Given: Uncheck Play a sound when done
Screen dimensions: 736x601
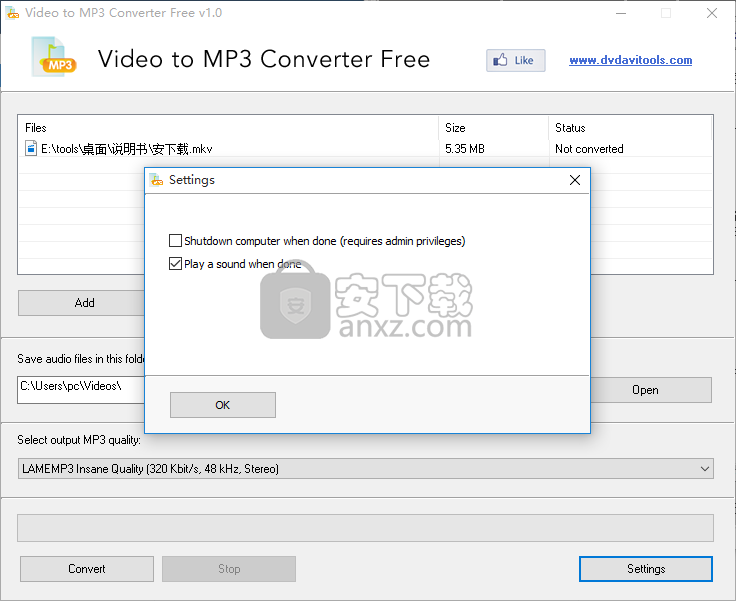Looking at the screenshot, I should click(x=176, y=264).
